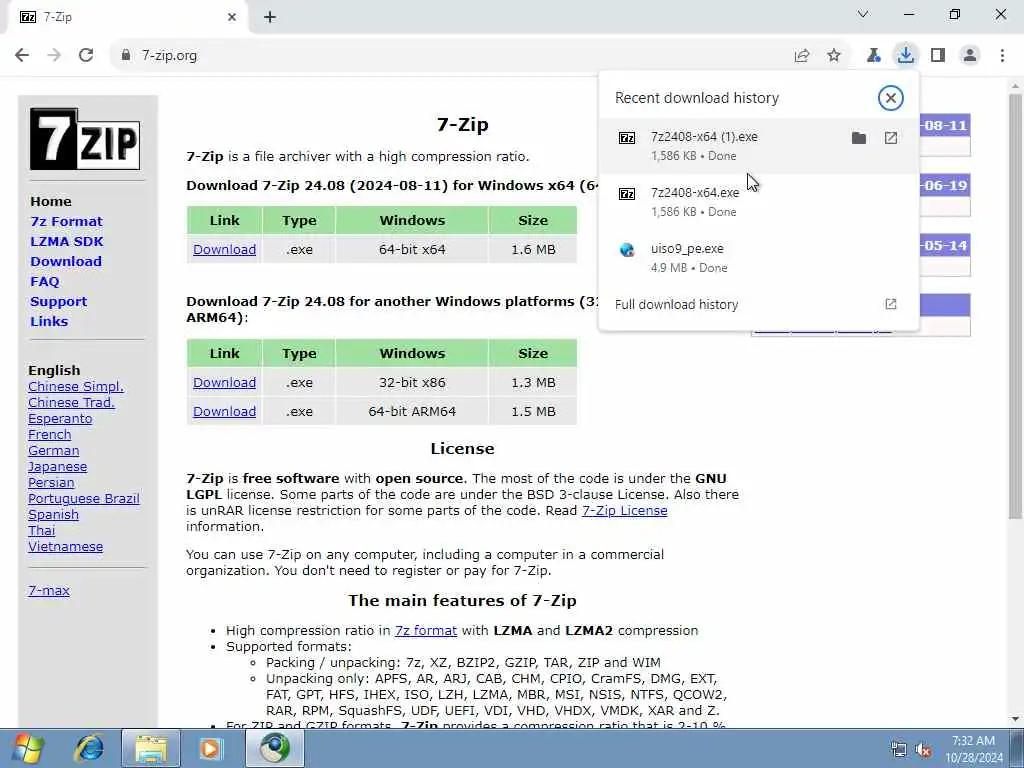Go to the Download sidebar page
This screenshot has width=1024, height=768.
(x=66, y=261)
